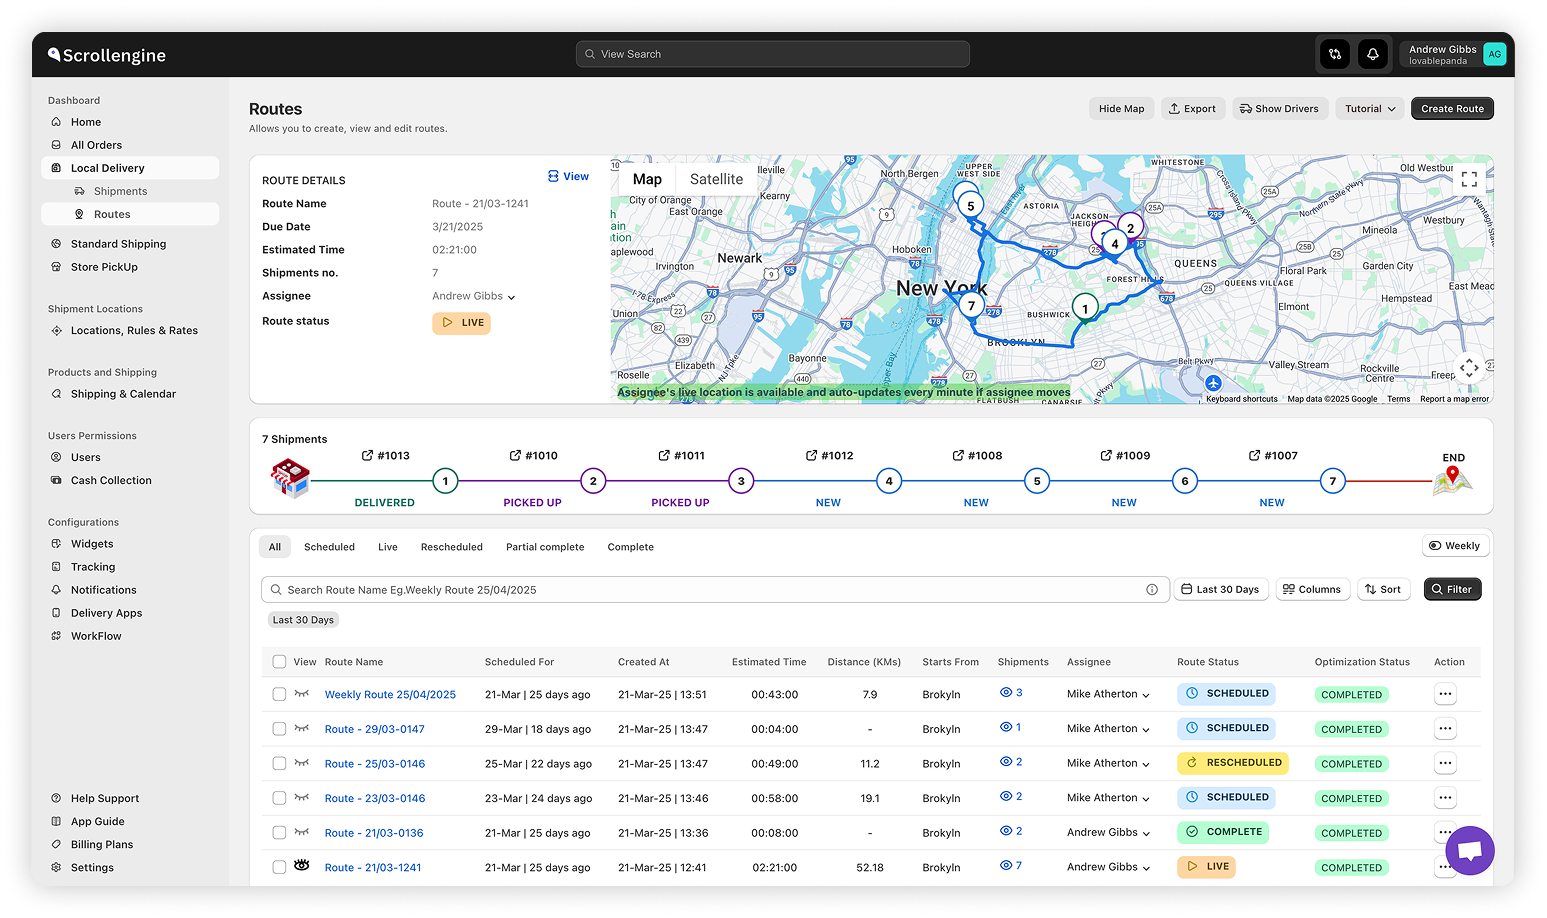Check the Route - 21/03-0136 row checkbox

click(x=279, y=833)
